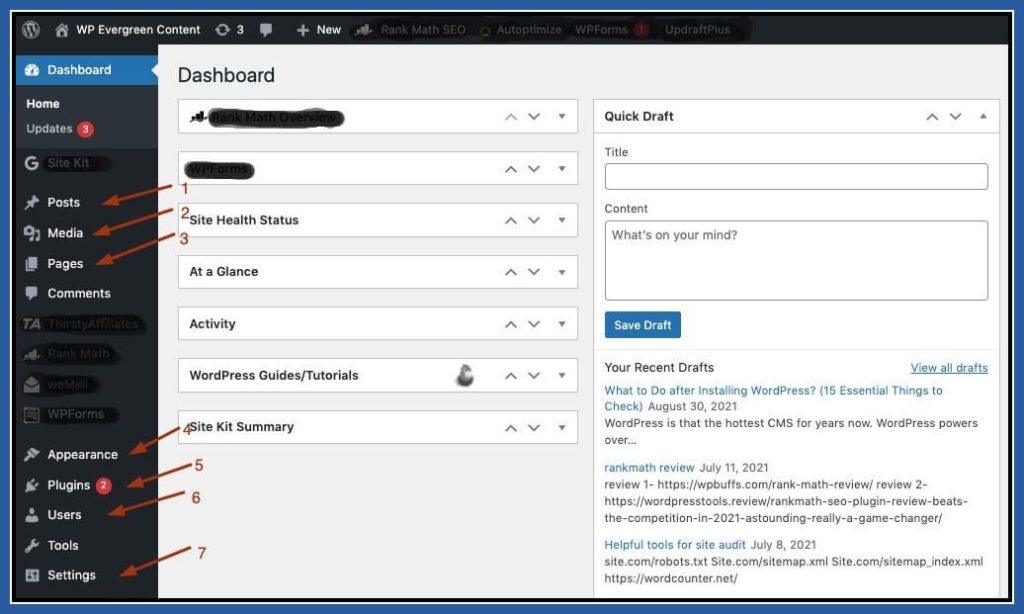
Task: Click the WPForms notification badge in admin bar
Action: (x=641, y=29)
